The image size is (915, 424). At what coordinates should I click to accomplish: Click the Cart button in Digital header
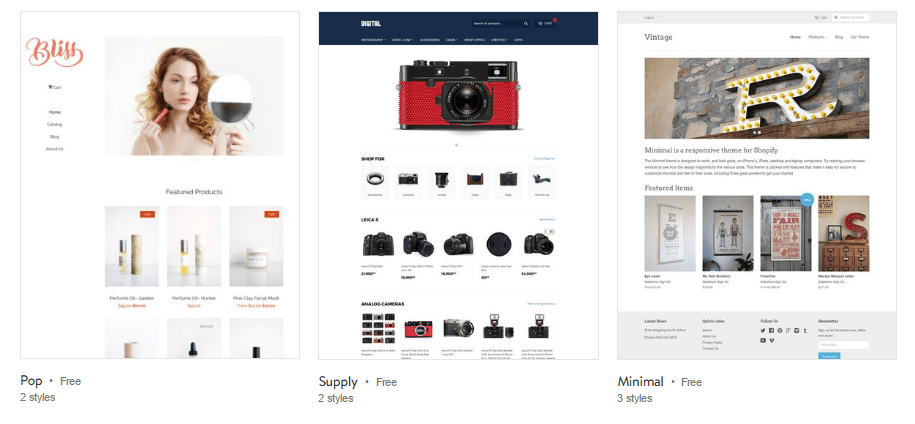[546, 23]
